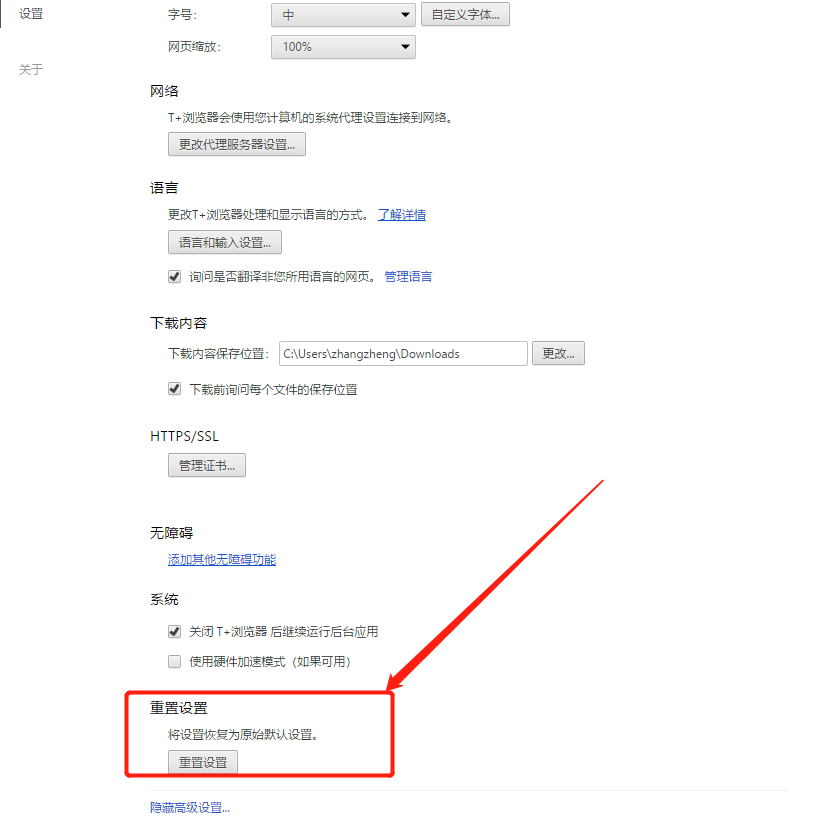Open the 了解详情 link
The width and height of the screenshot is (819, 833).
[402, 215]
